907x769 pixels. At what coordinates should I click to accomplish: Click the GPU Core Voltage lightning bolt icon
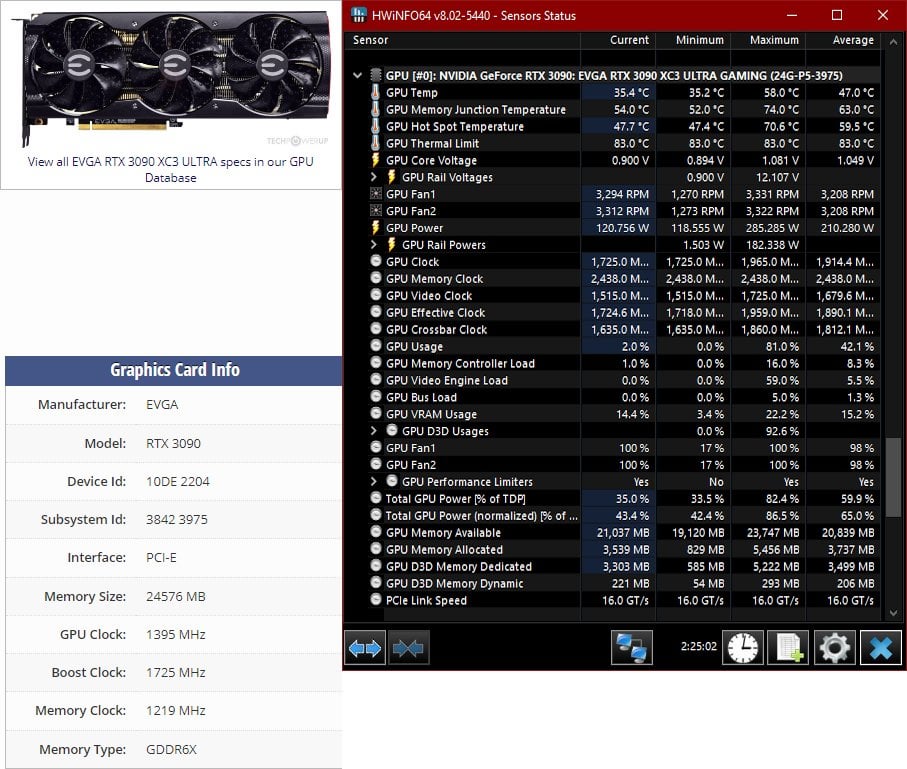point(374,160)
